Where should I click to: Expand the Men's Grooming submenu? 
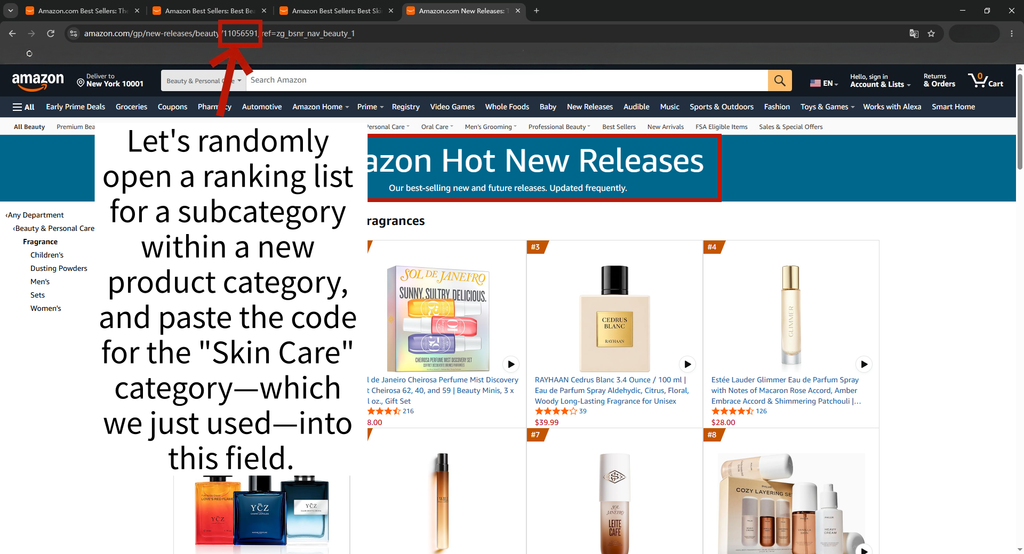(x=490, y=127)
